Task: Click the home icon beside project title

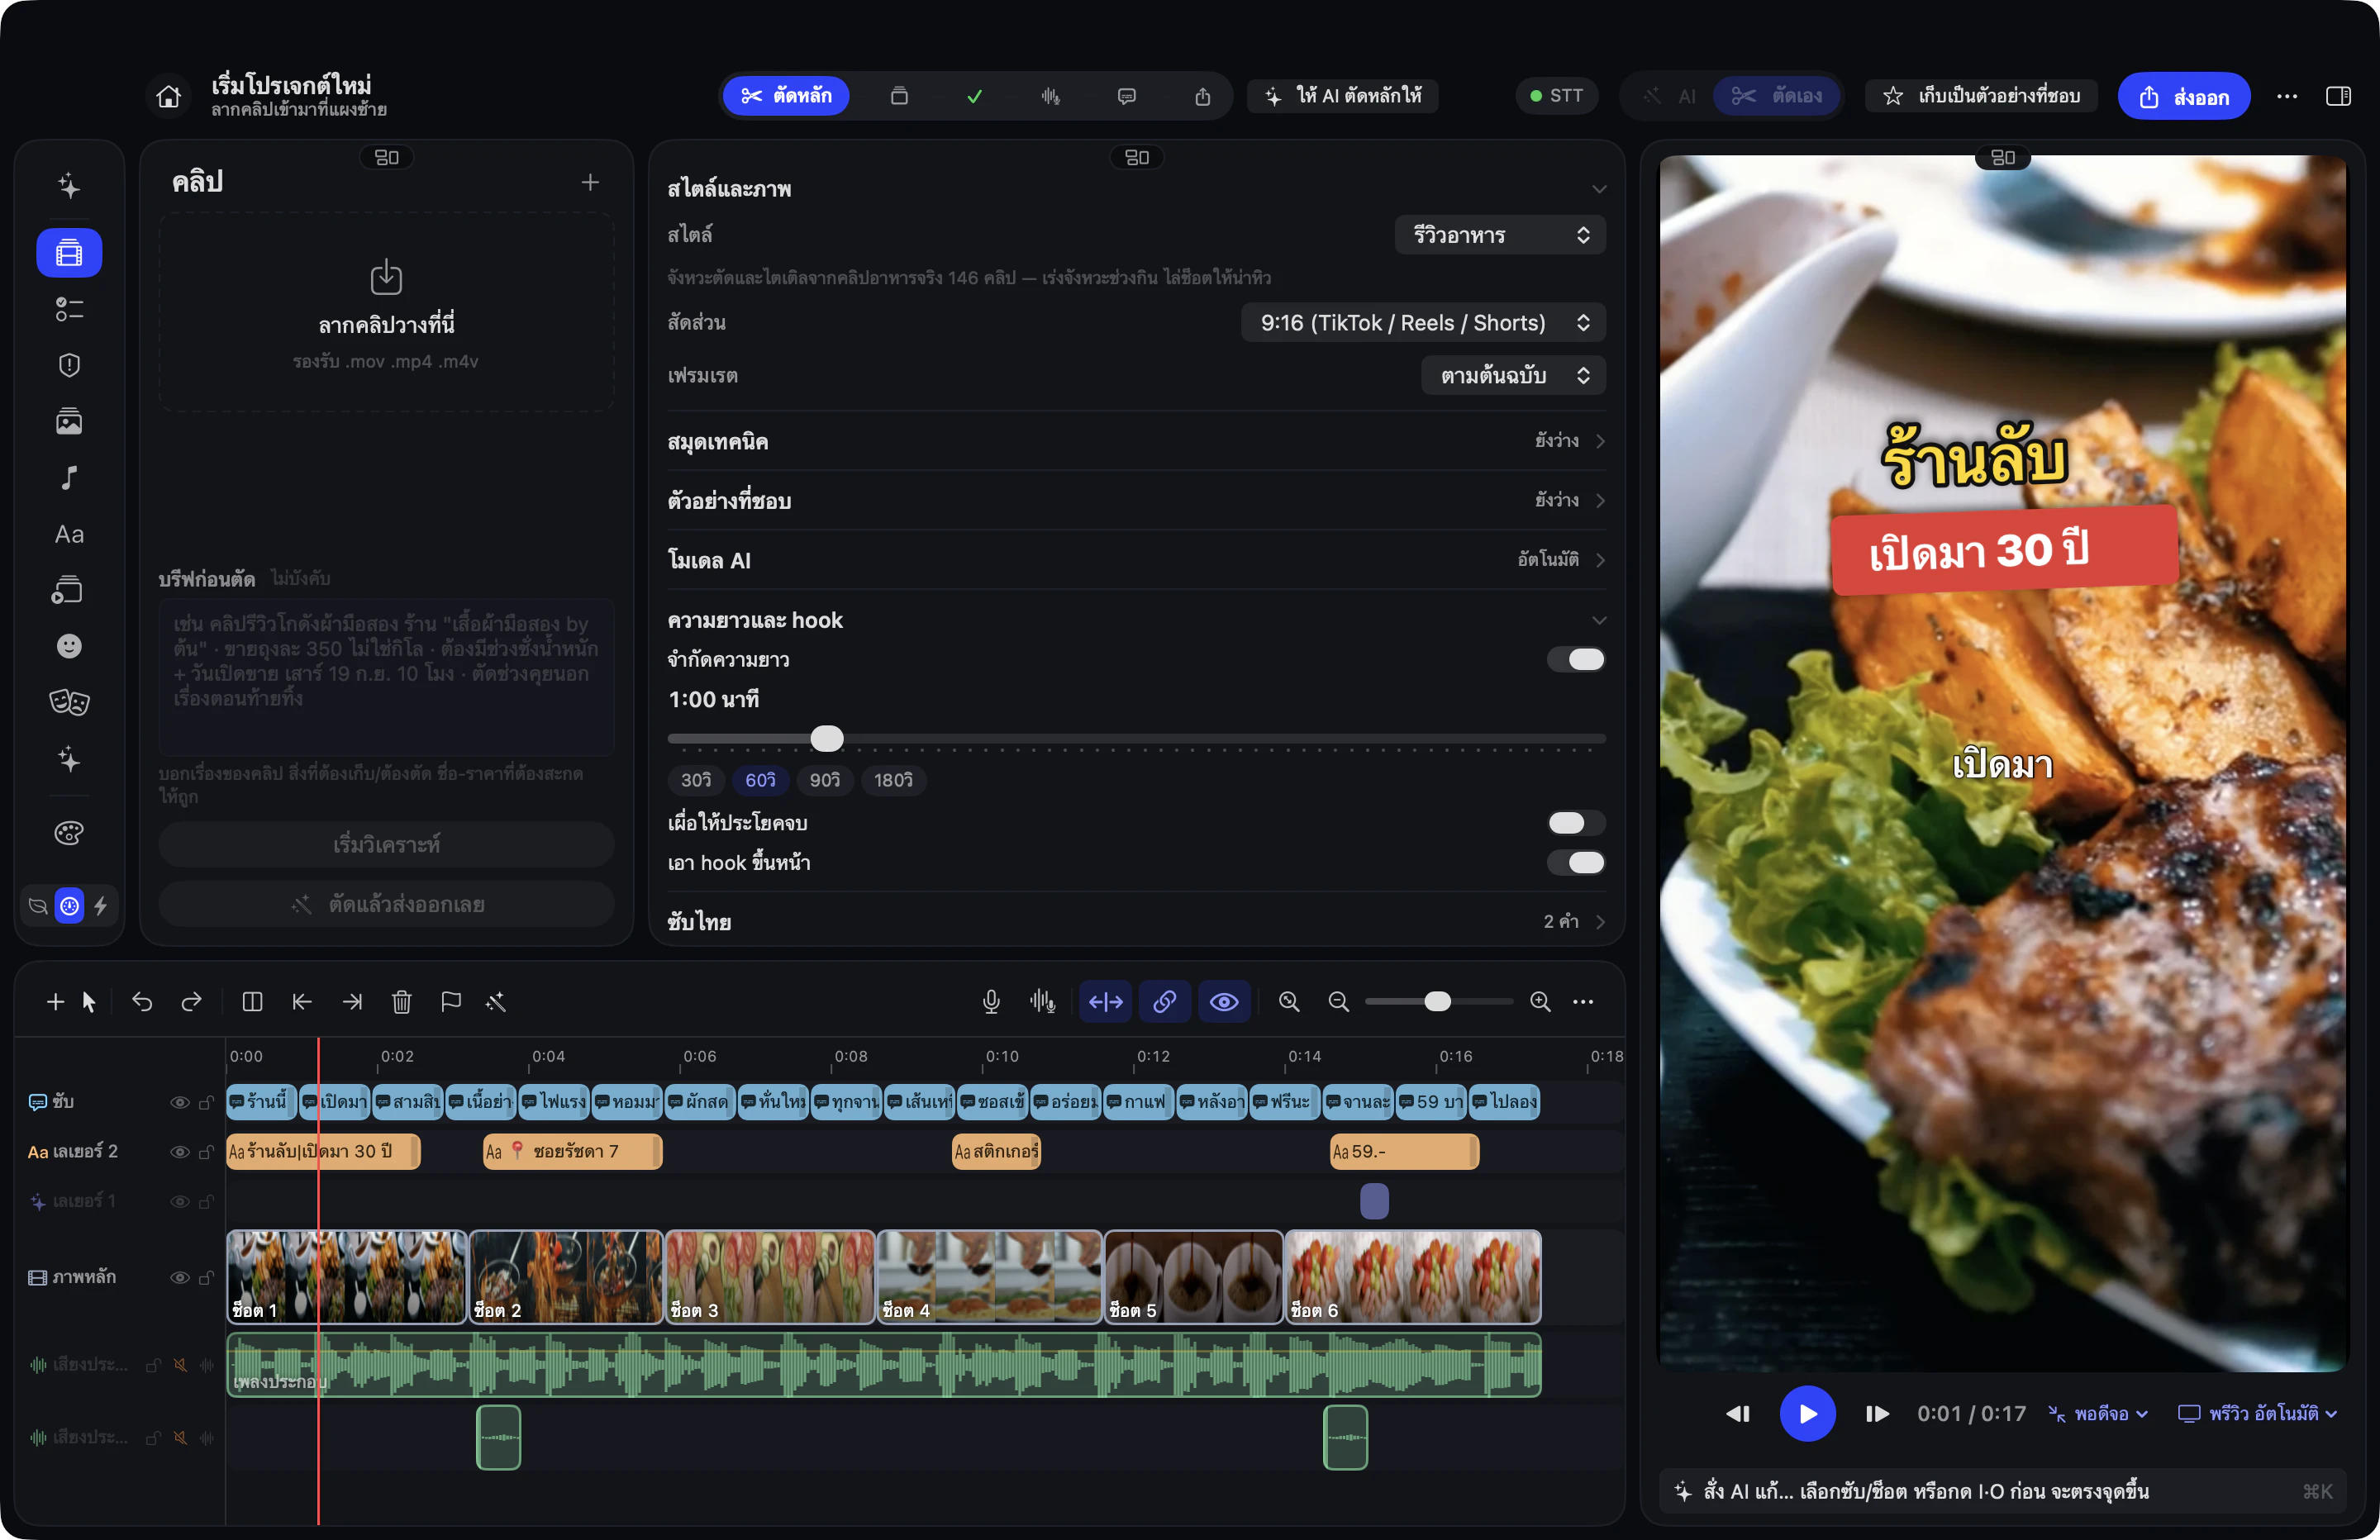Action: [169, 97]
